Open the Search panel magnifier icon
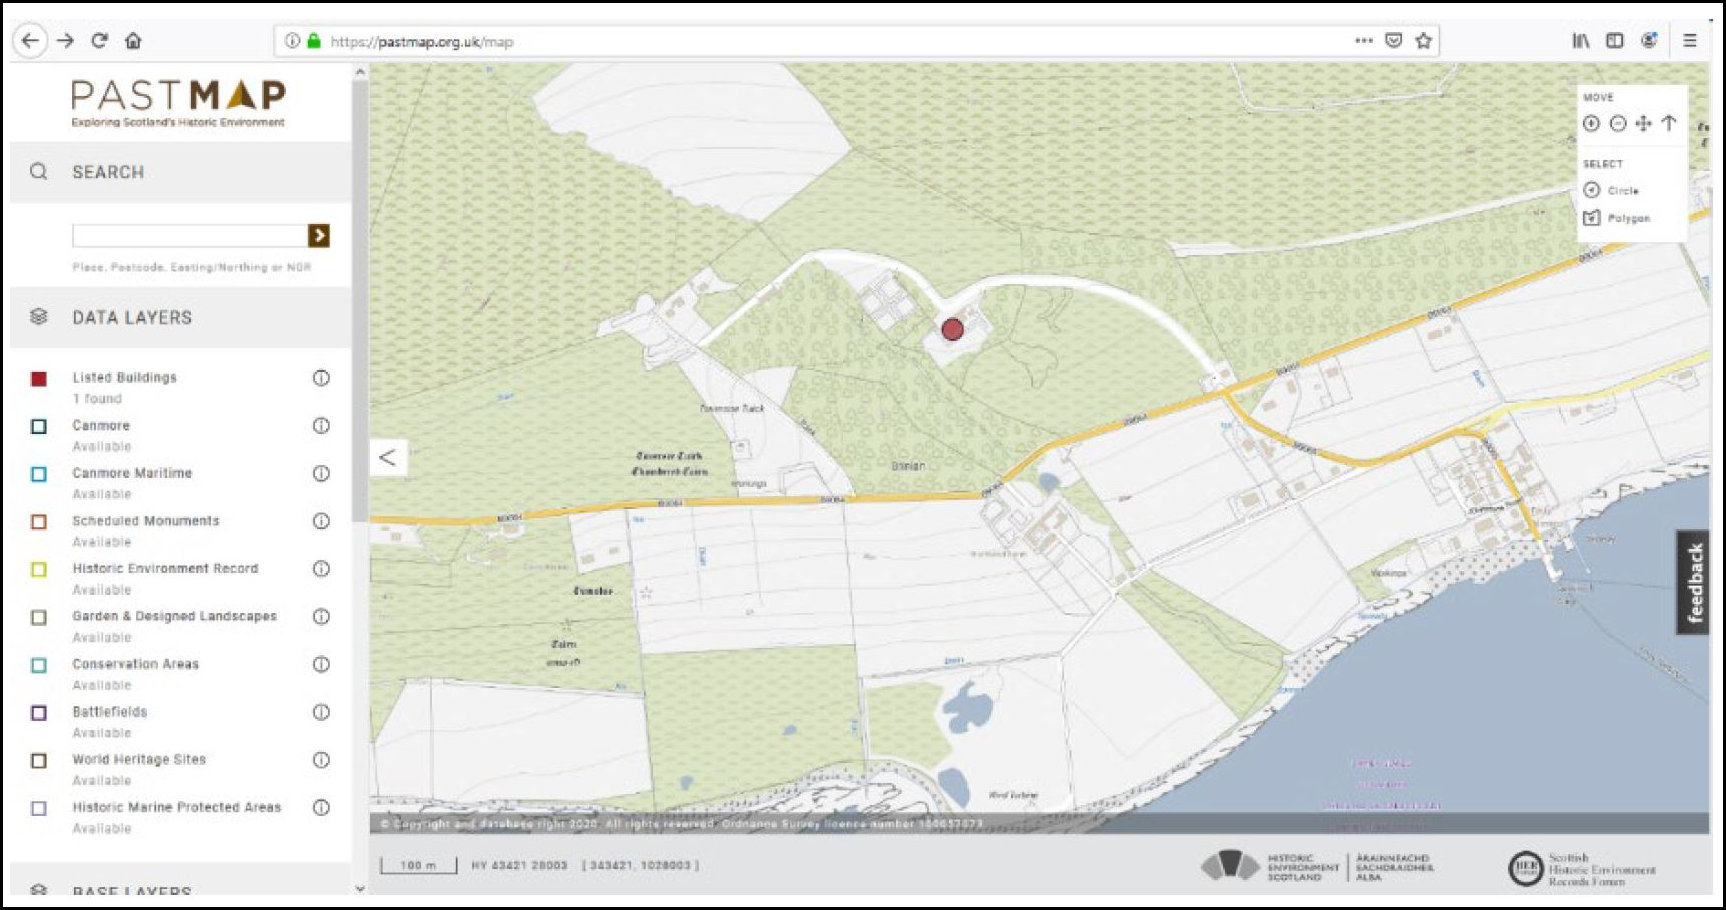The width and height of the screenshot is (1726, 910). pyautogui.click(x=38, y=171)
